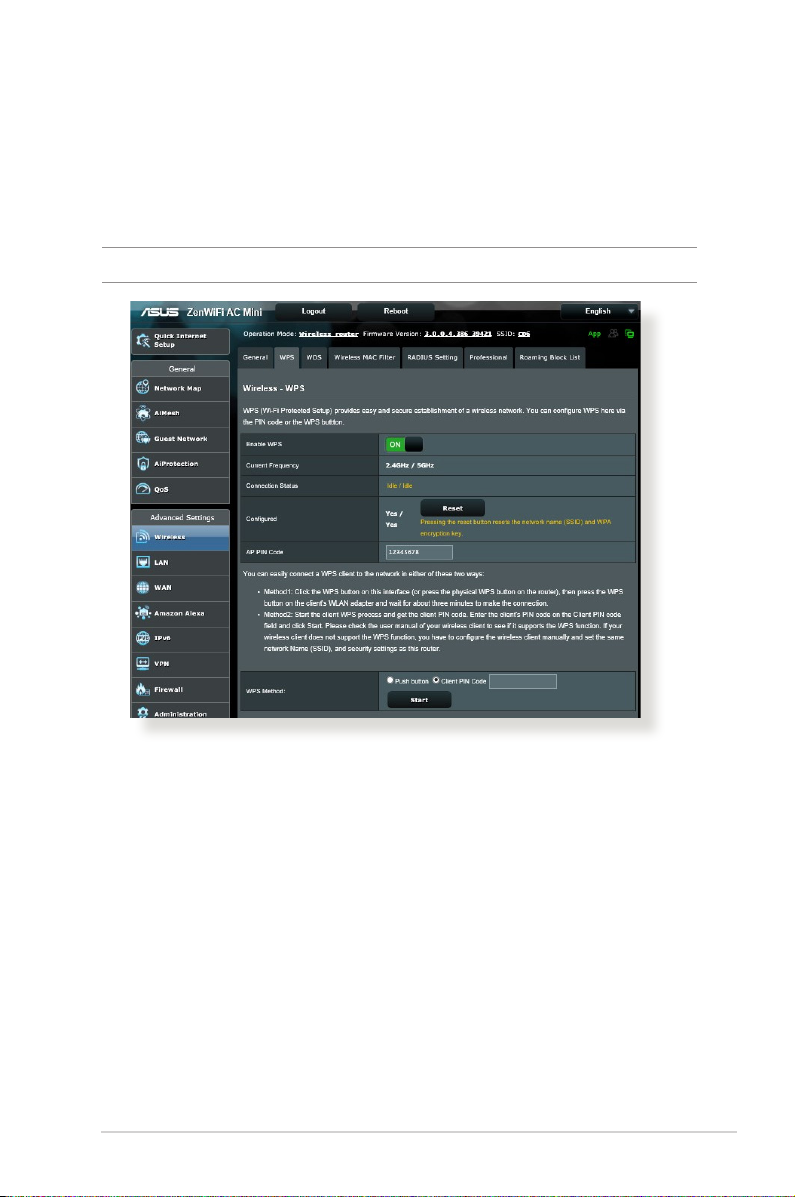This screenshot has width=795, height=1197.
Task: Click the users status icon near App
Action: click(613, 334)
